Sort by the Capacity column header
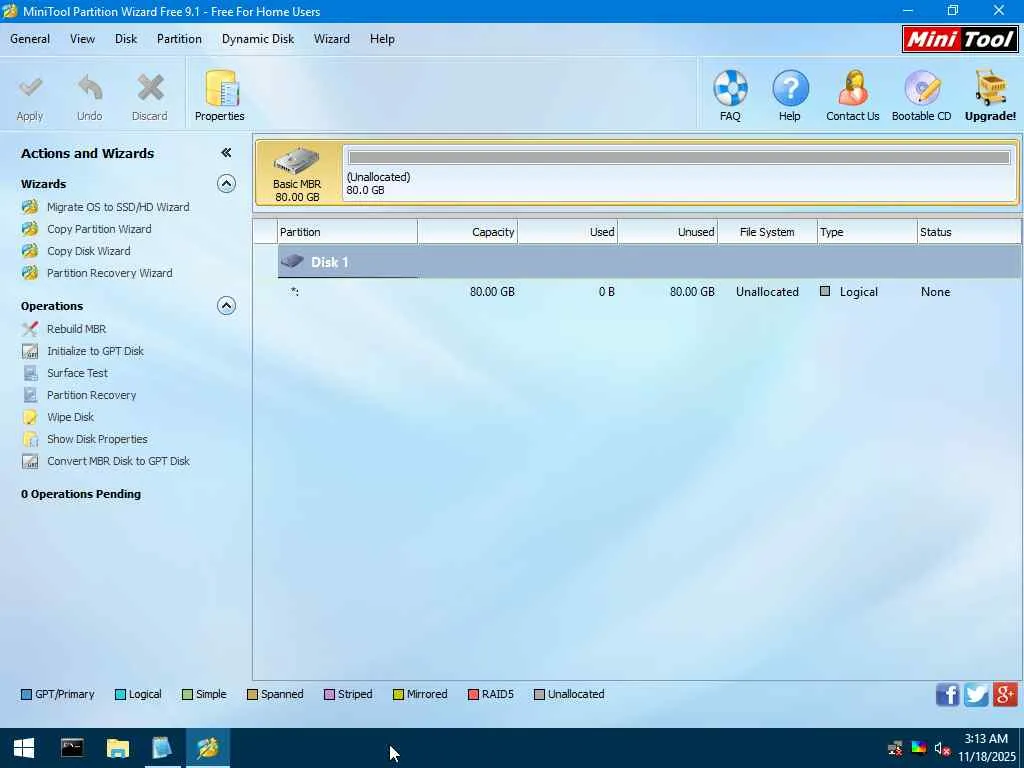Image resolution: width=1024 pixels, height=768 pixels. click(468, 232)
